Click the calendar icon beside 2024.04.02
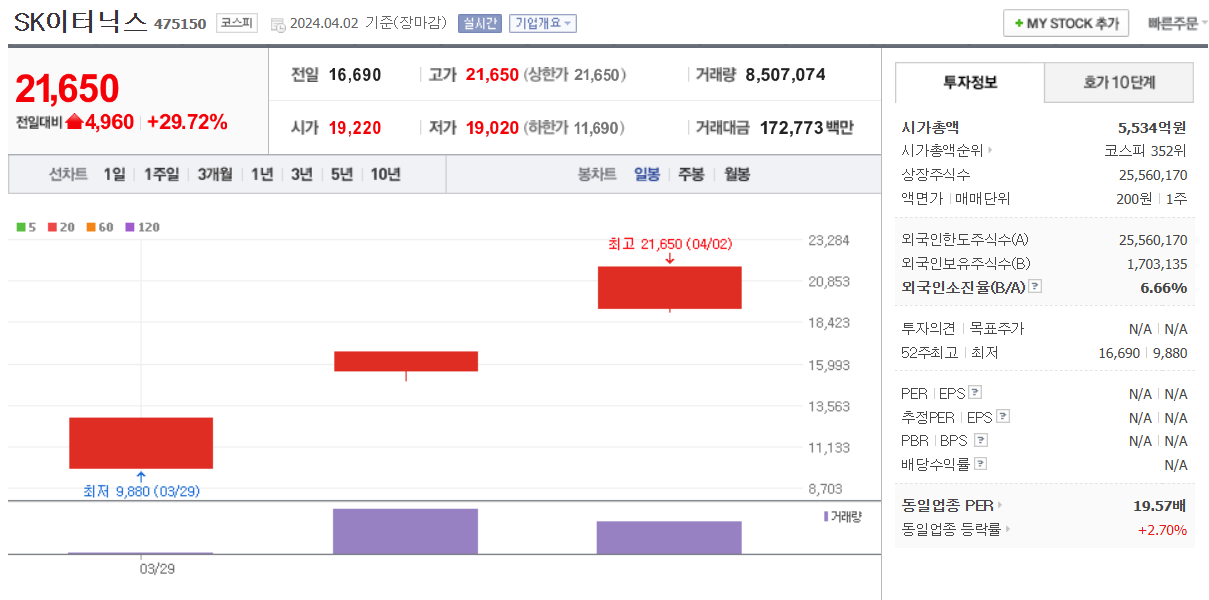Viewport: 1209px width, 600px height. click(x=277, y=24)
